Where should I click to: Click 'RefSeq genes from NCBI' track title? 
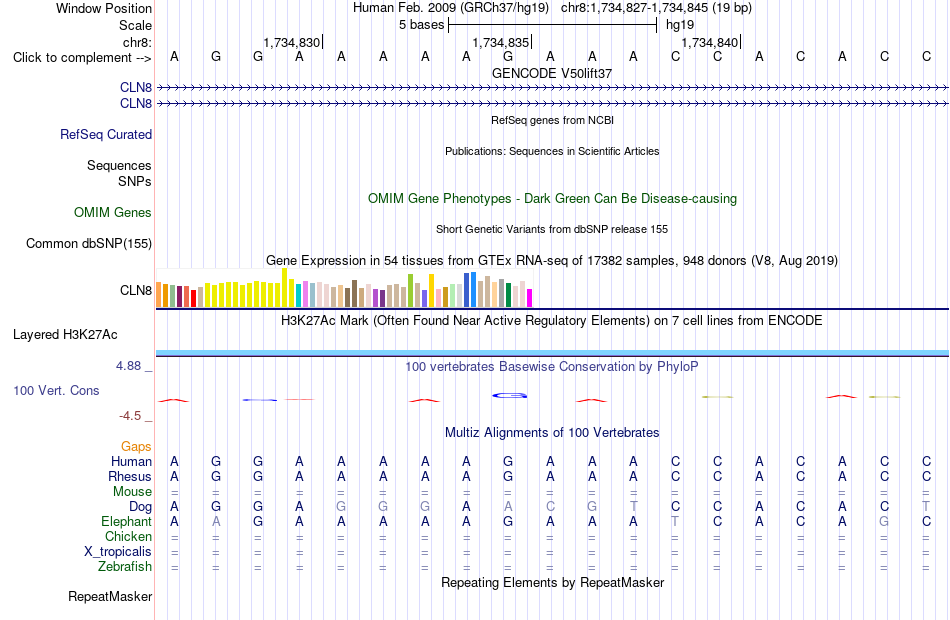[x=553, y=121]
